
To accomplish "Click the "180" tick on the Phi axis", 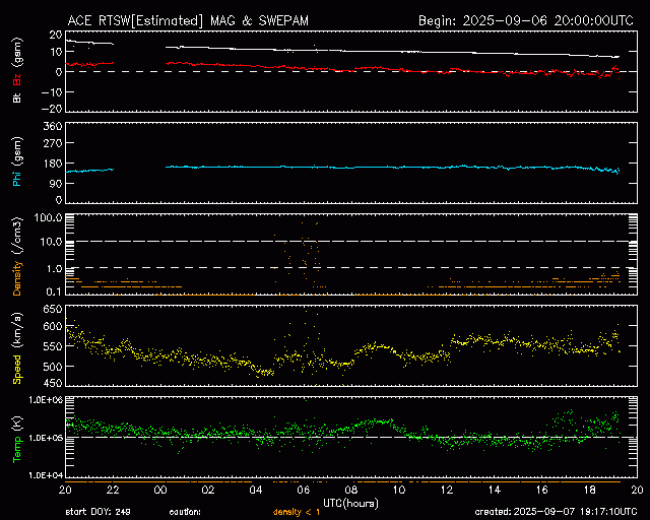I will (x=53, y=163).
